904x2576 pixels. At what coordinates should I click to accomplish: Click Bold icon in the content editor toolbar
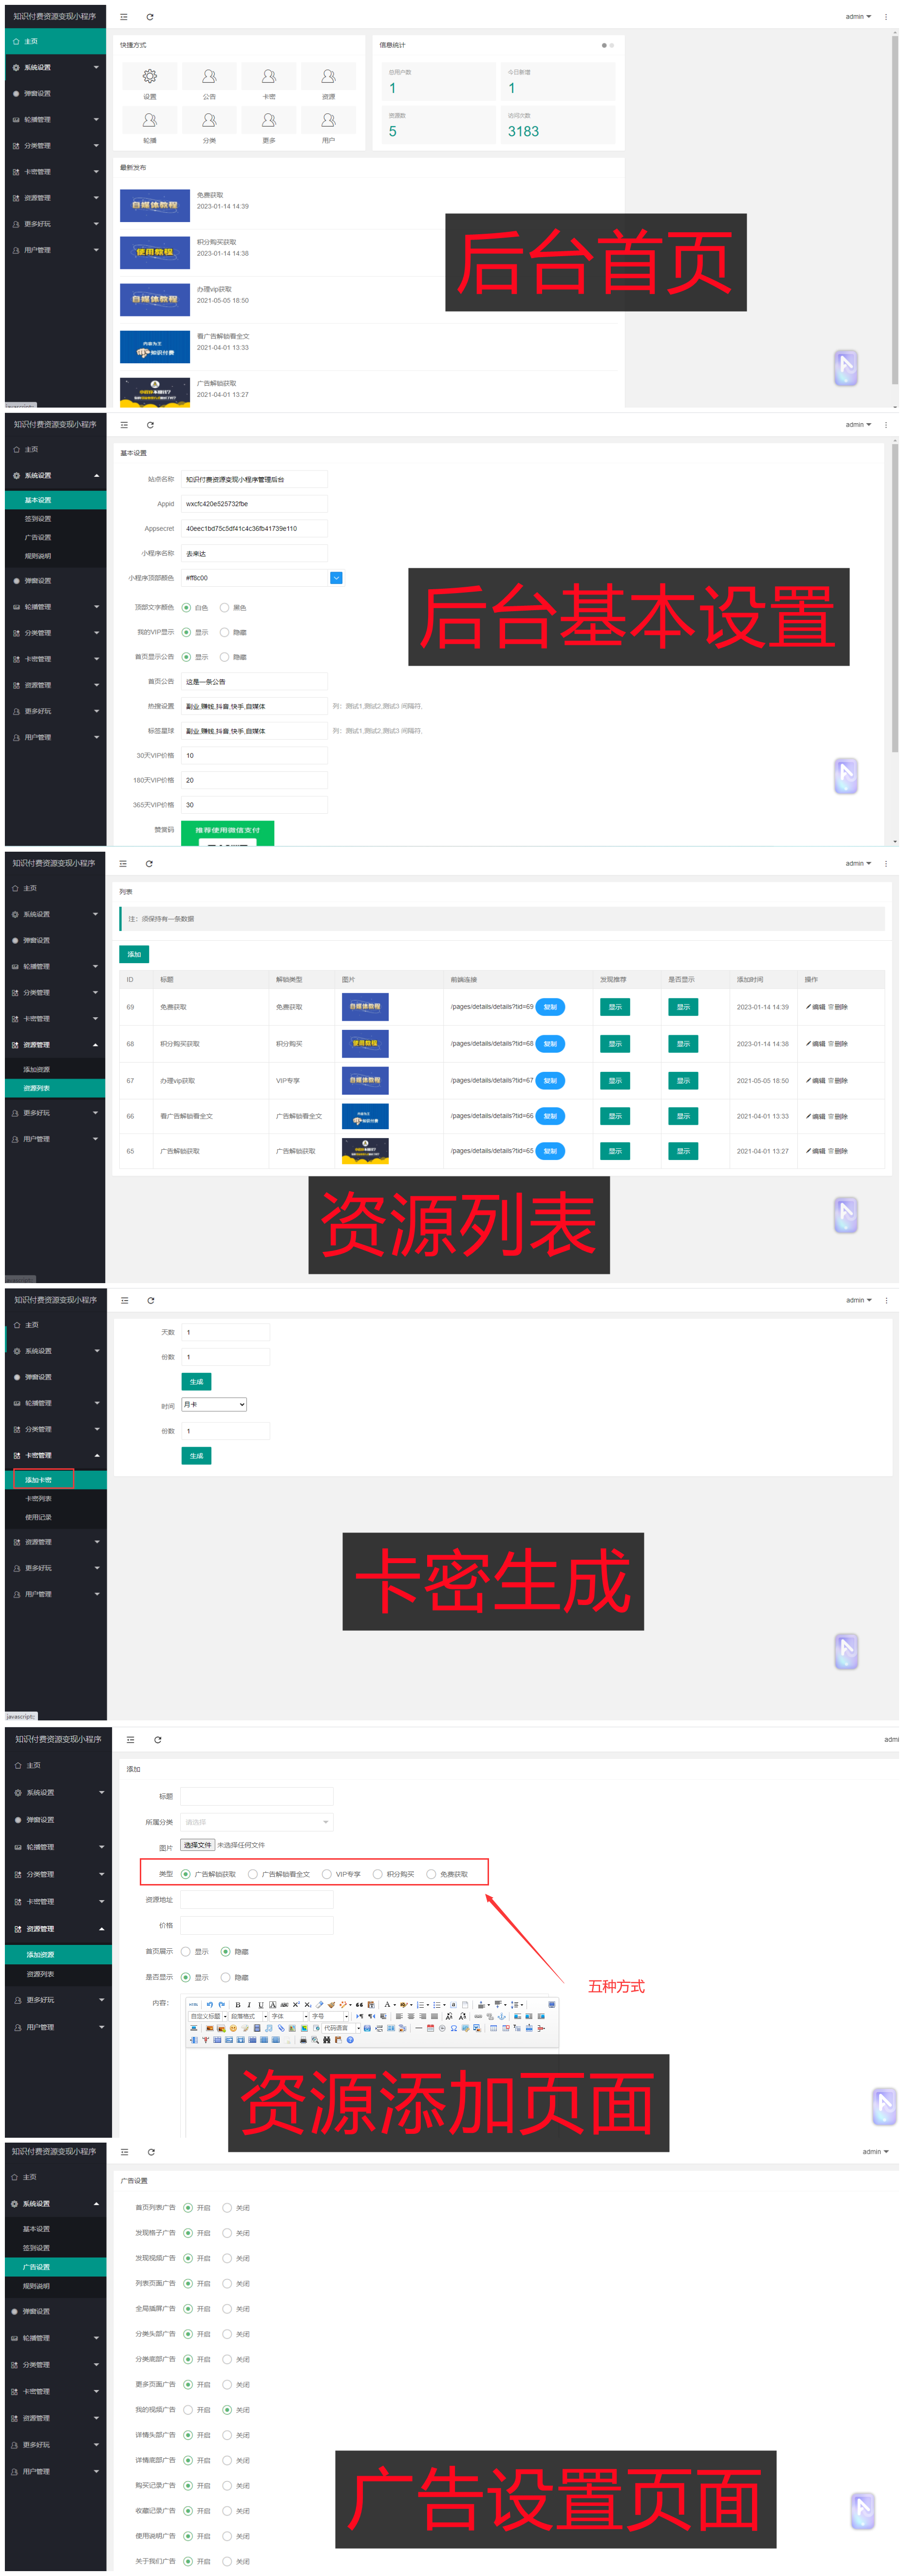[x=238, y=2005]
